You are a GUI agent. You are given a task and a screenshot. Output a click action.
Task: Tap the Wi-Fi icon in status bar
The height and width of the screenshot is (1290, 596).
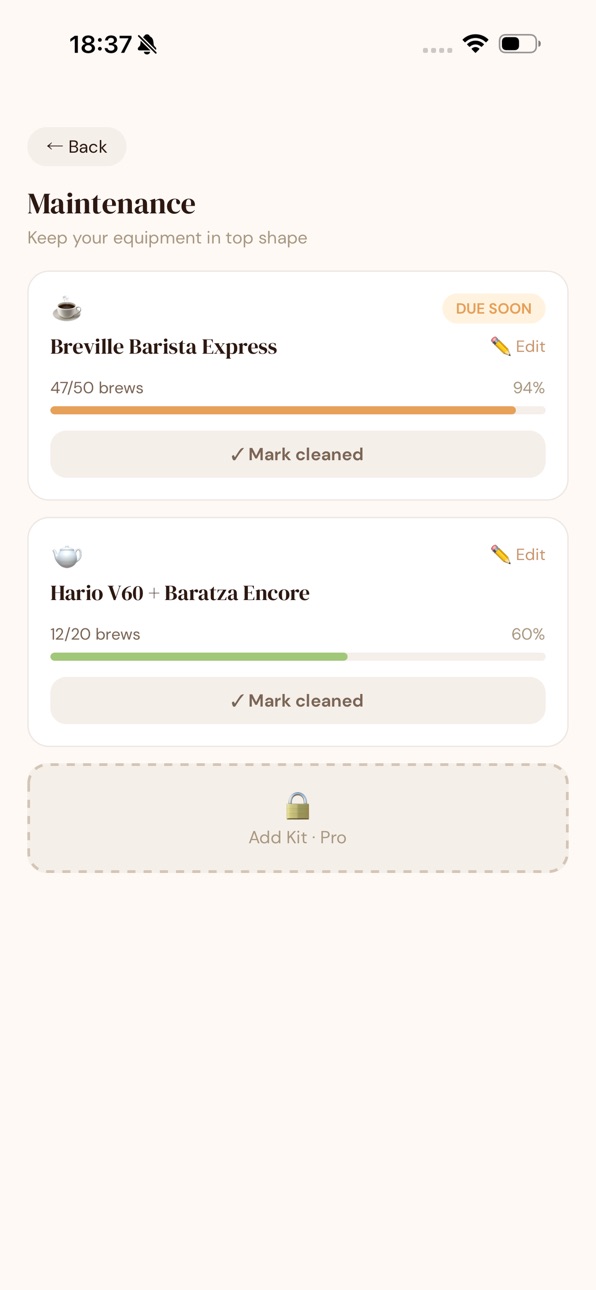coord(475,44)
